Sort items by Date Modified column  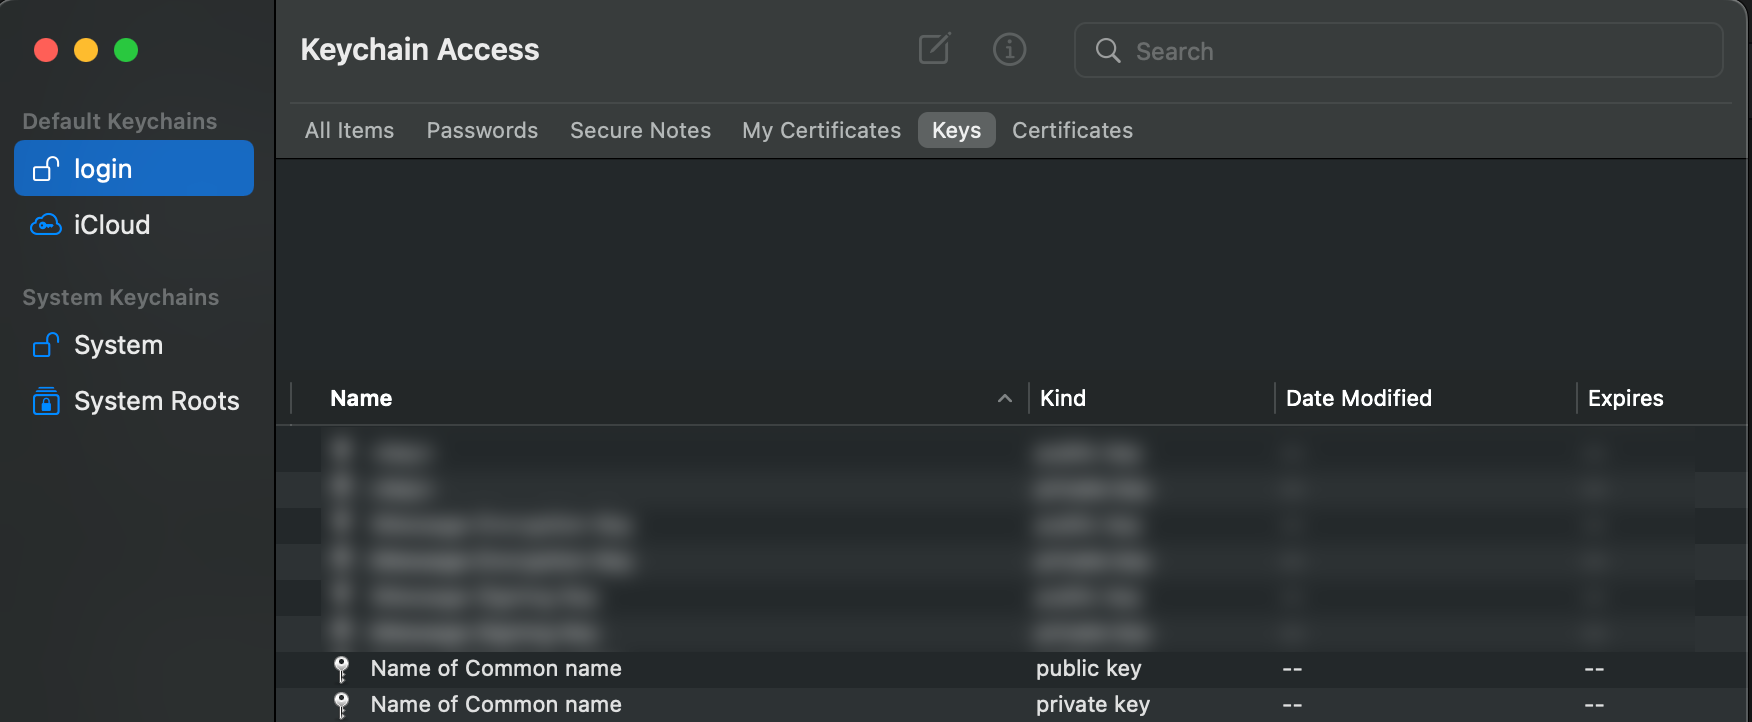point(1358,399)
